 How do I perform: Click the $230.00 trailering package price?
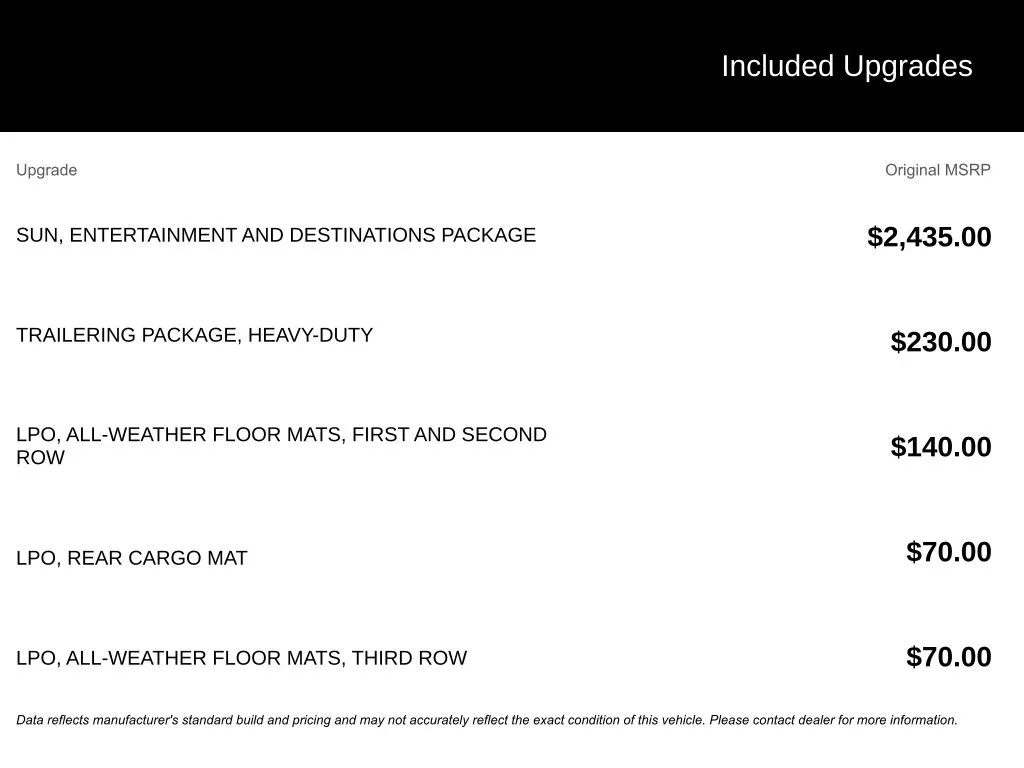(941, 342)
